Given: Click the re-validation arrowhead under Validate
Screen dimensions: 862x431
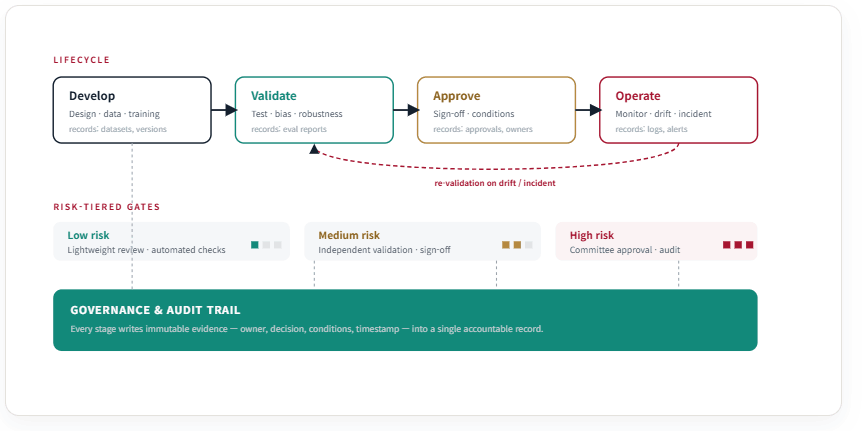Looking at the screenshot, I should click(x=314, y=149).
